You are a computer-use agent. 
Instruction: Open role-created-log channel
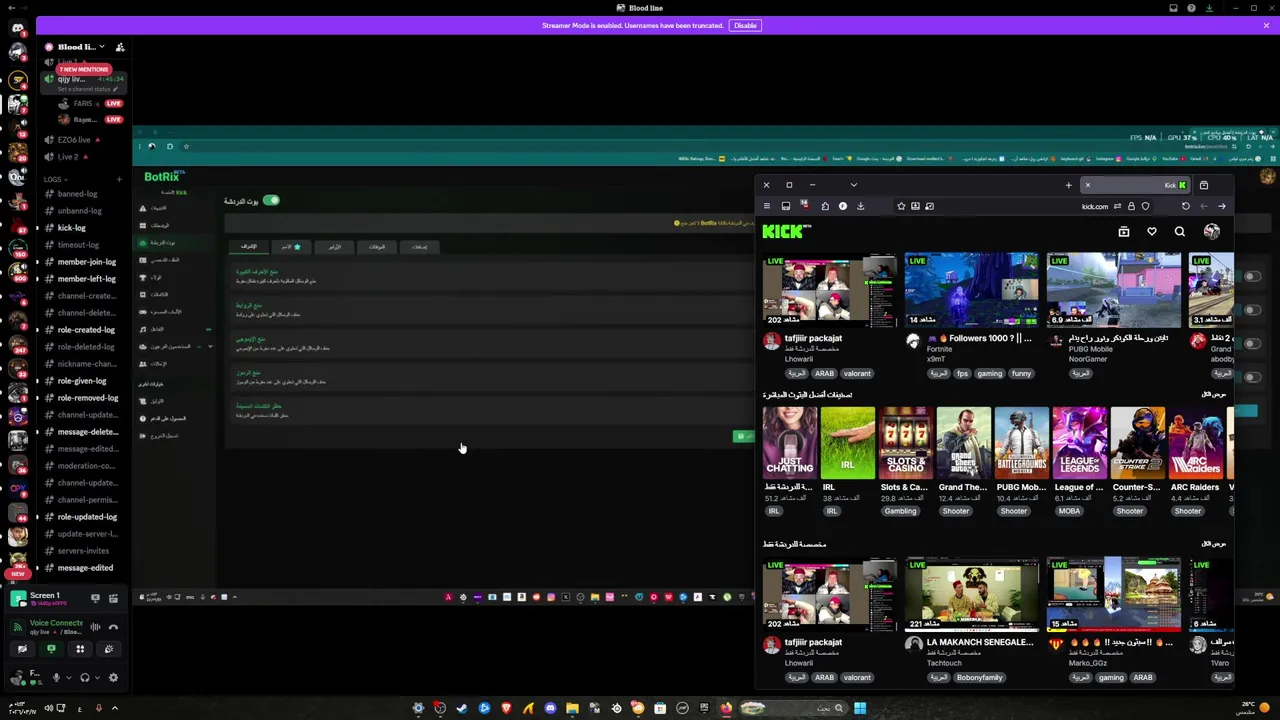(86, 330)
